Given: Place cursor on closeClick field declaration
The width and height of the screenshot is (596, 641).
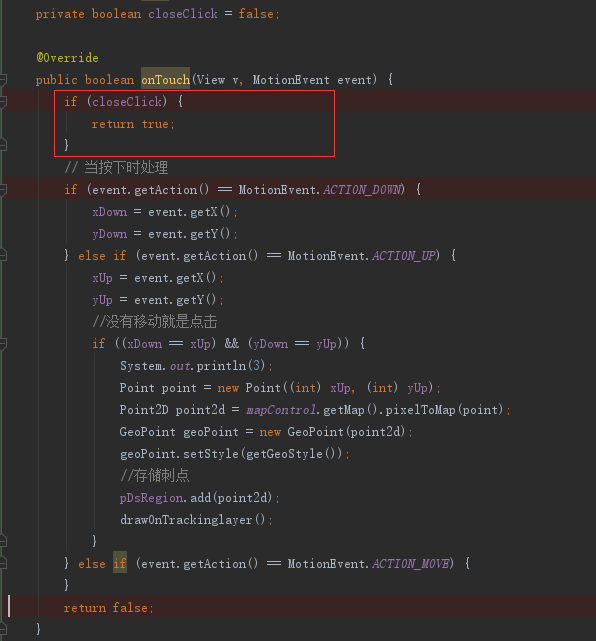Looking at the screenshot, I should coord(182,14).
